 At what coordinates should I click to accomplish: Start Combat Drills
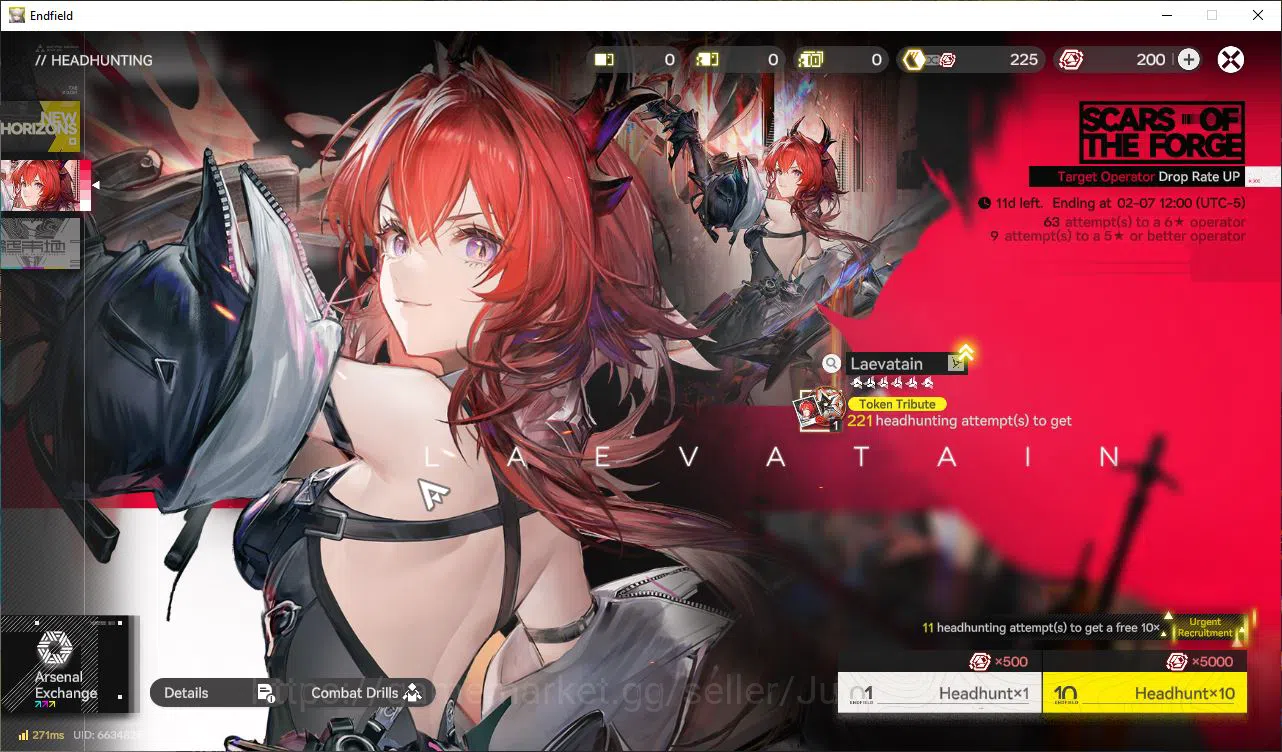(365, 693)
